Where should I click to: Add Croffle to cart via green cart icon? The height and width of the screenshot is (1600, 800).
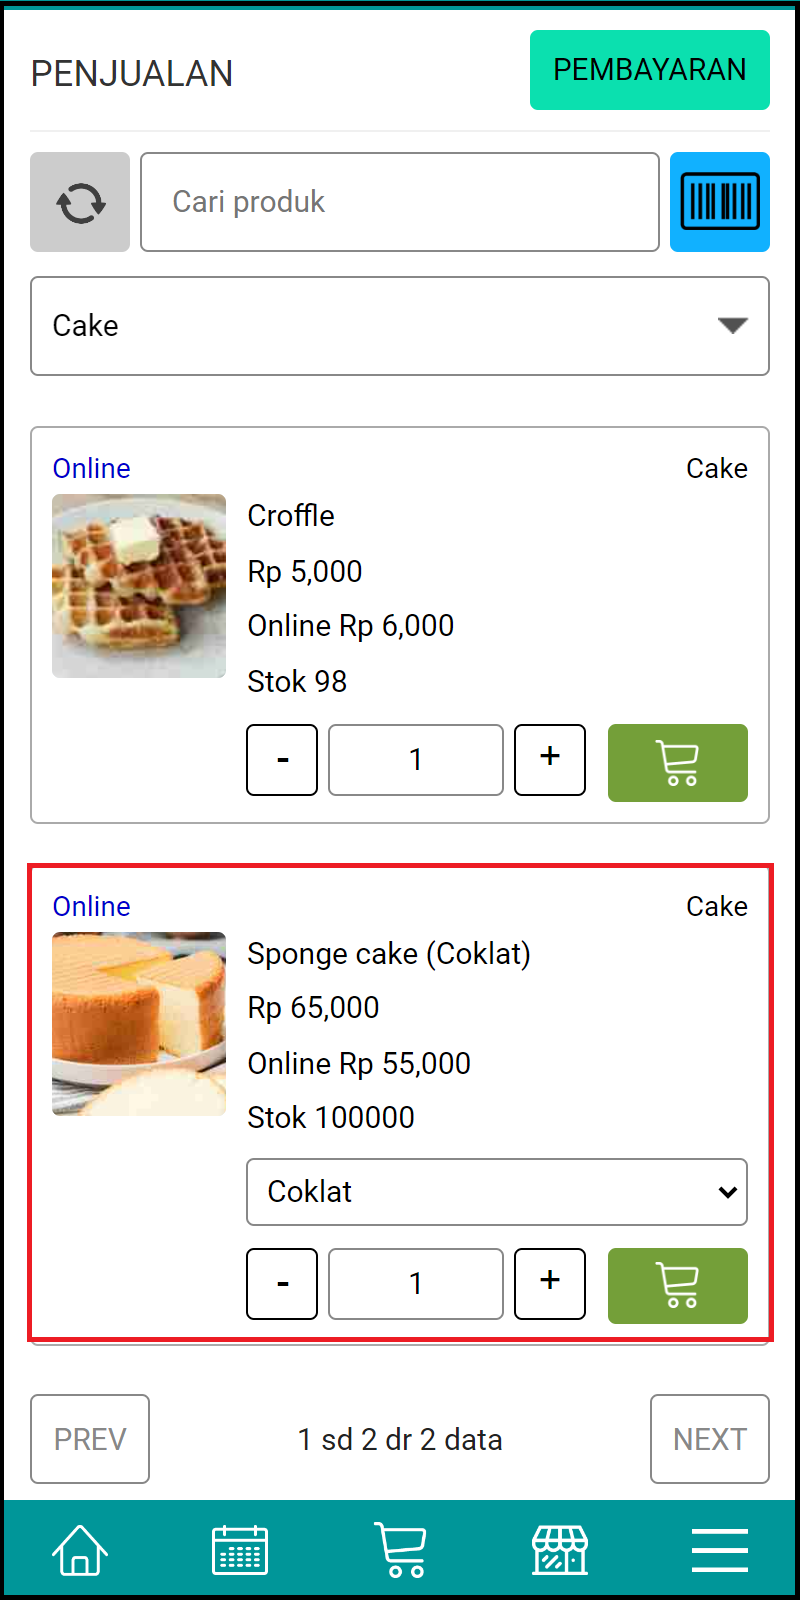point(677,763)
